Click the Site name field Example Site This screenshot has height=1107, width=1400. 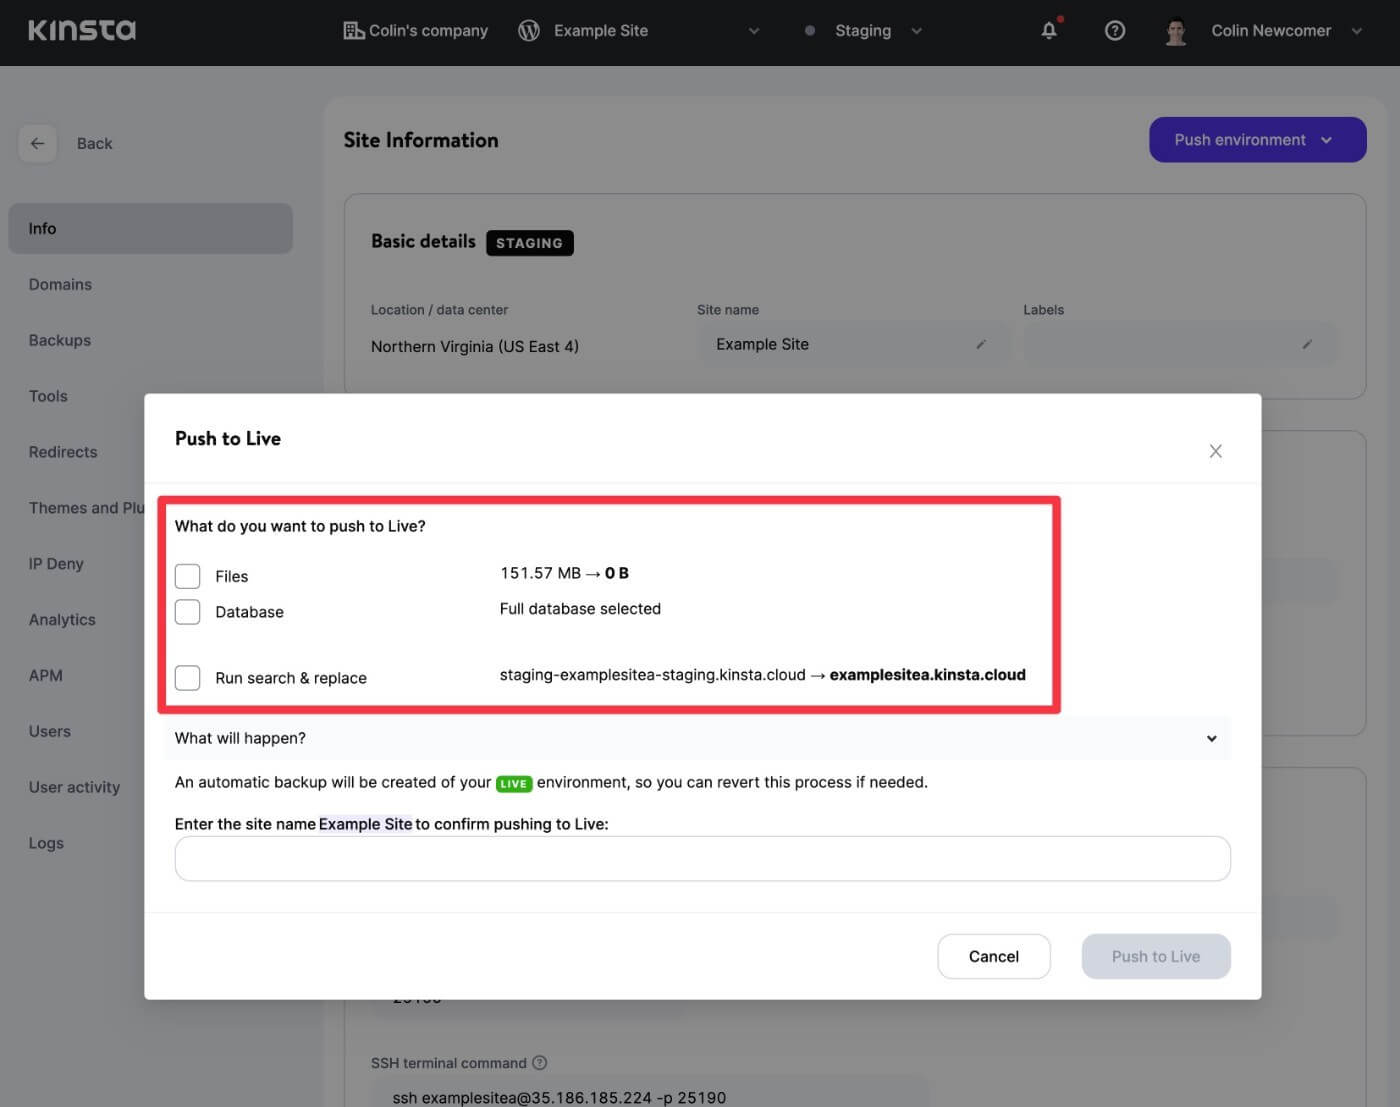pyautogui.click(x=853, y=344)
